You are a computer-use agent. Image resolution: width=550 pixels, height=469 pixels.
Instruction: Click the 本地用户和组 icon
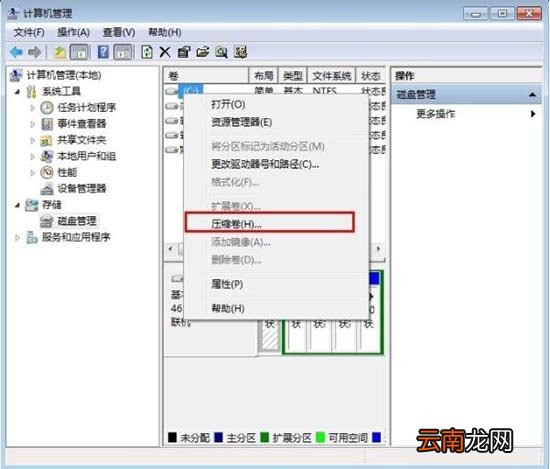pos(47,156)
